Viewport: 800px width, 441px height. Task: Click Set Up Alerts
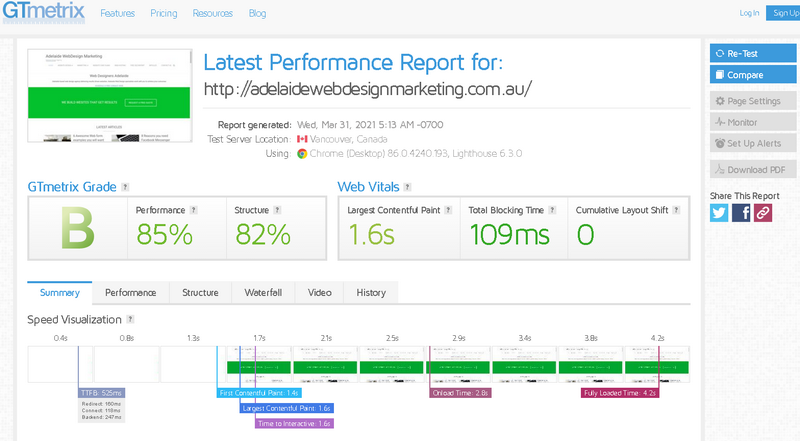753,143
